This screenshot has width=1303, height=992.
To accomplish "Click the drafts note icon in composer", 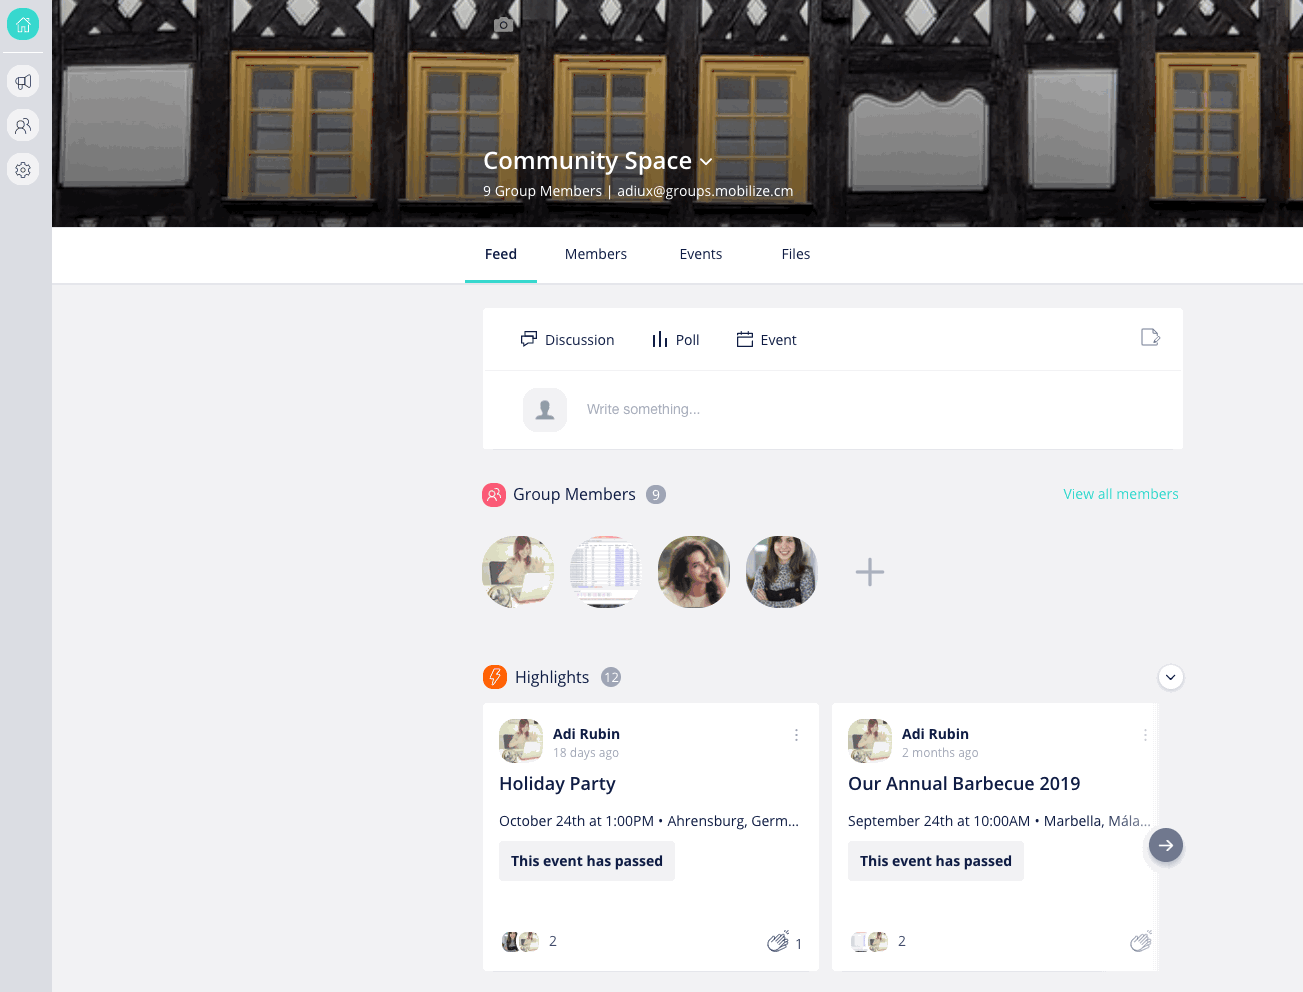I will (1150, 338).
